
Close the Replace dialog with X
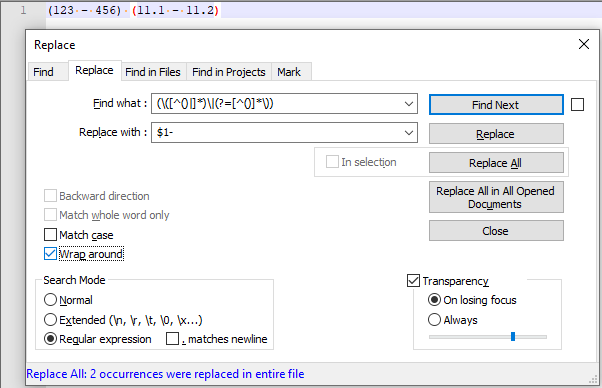(584, 44)
